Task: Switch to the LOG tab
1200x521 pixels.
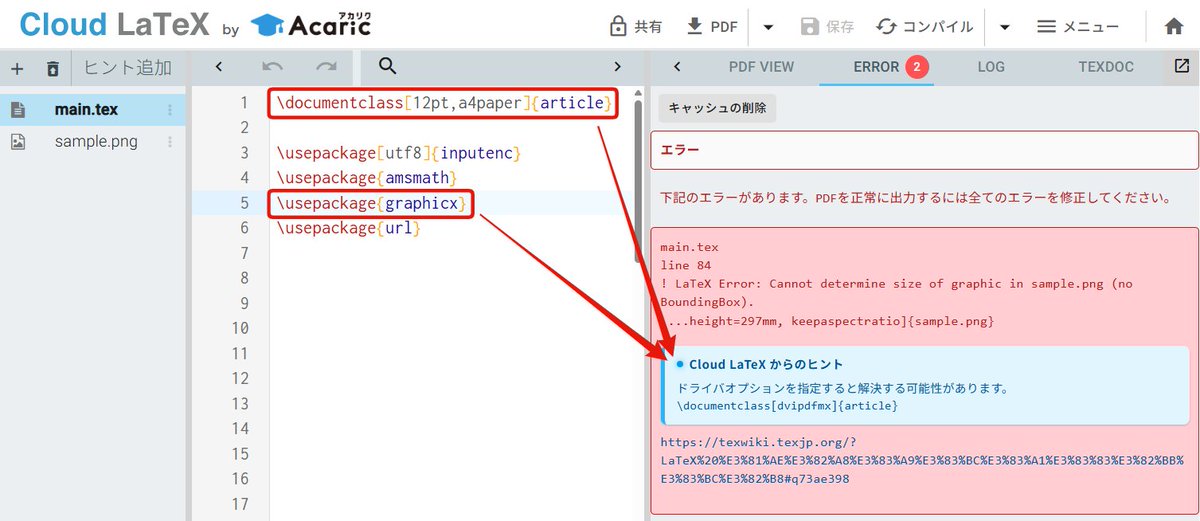Action: coord(991,67)
